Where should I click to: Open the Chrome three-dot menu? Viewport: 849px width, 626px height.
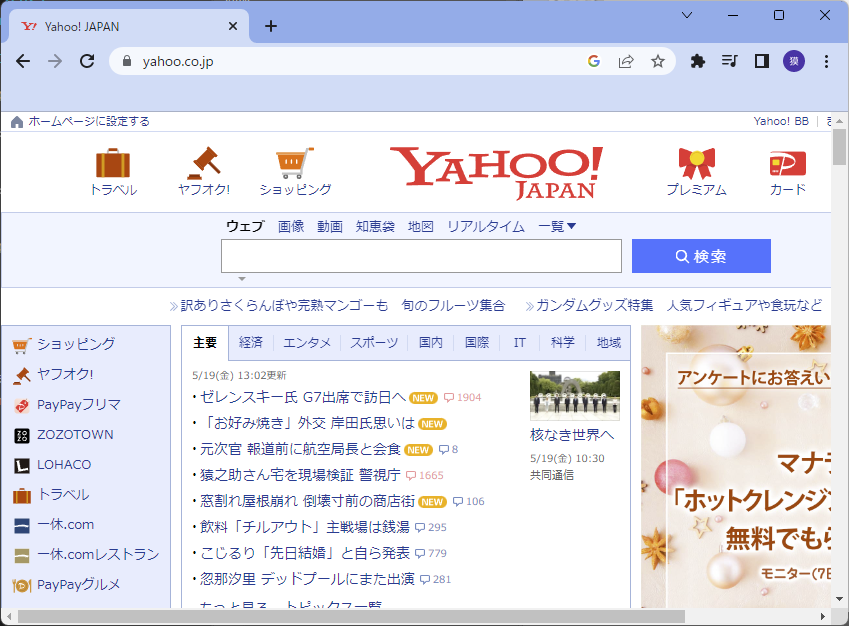[x=826, y=61]
